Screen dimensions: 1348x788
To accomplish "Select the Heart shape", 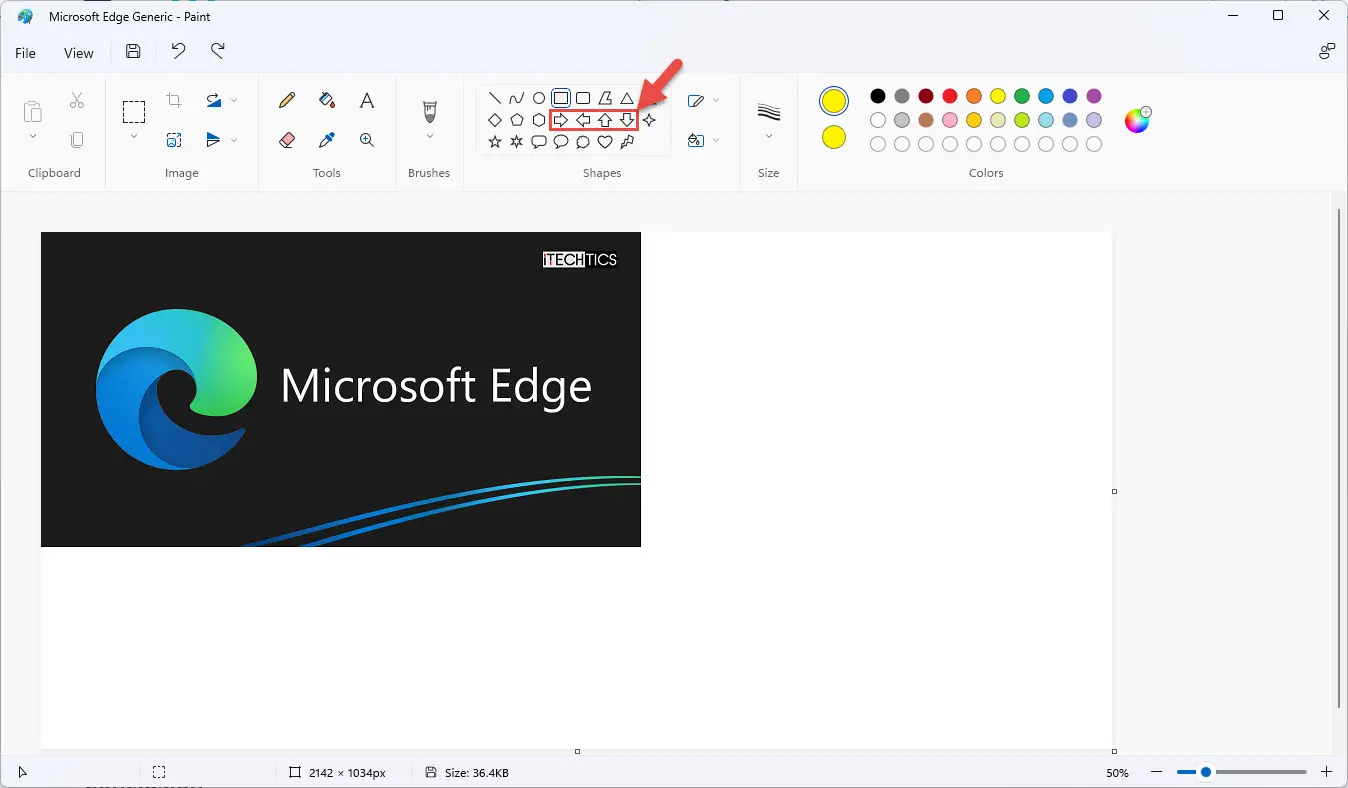I will pyautogui.click(x=605, y=142).
